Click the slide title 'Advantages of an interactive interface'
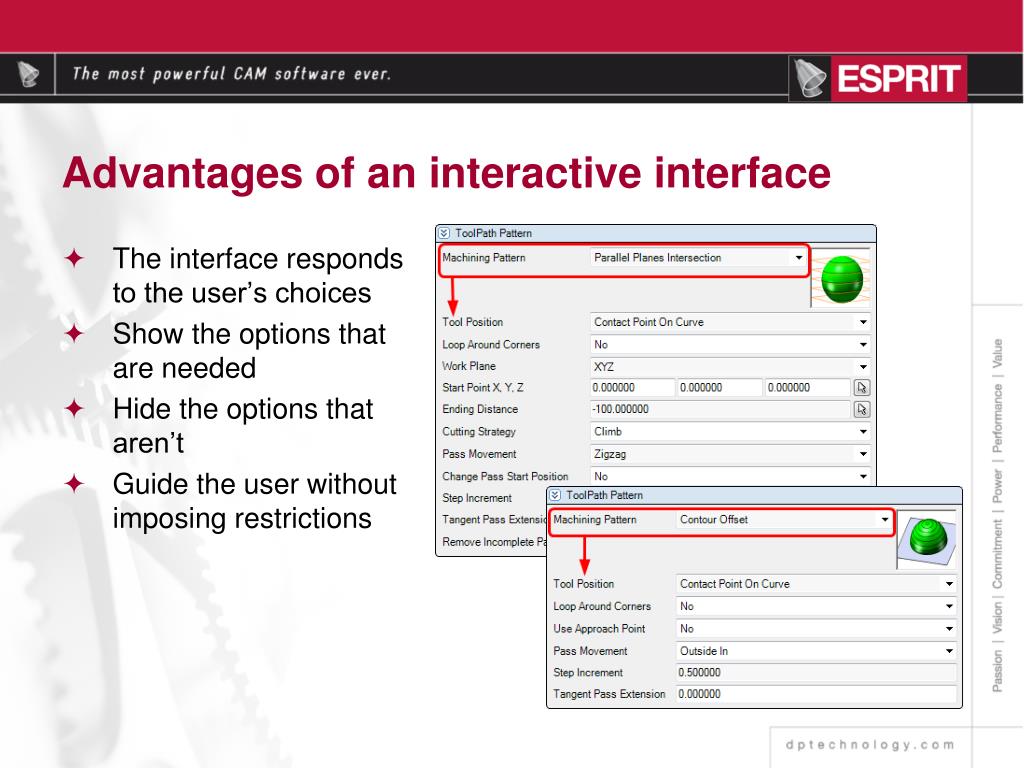 pyautogui.click(x=447, y=172)
